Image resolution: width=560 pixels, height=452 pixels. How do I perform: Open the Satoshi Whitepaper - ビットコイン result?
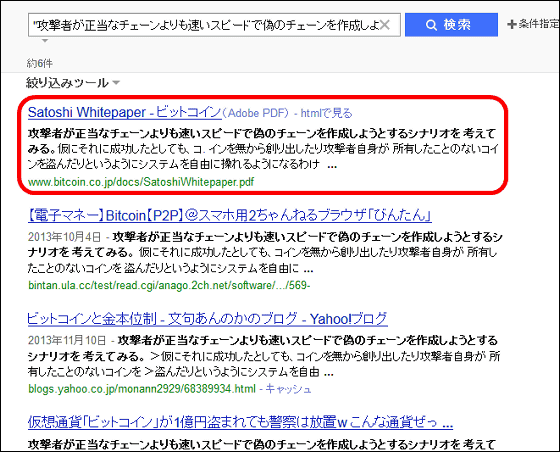[x=124, y=112]
